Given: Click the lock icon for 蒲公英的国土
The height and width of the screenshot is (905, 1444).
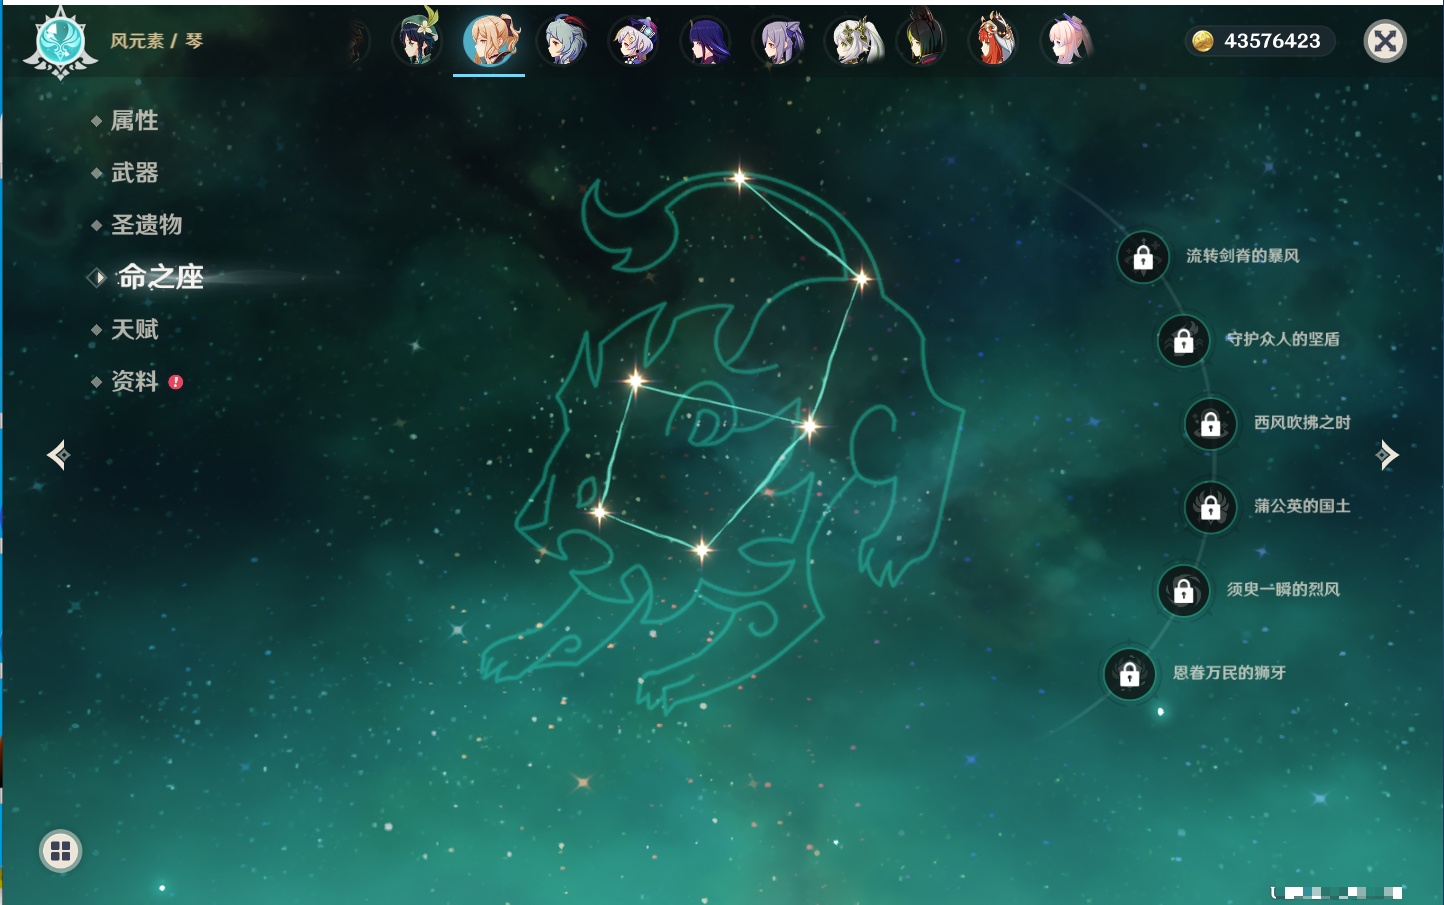Looking at the screenshot, I should point(1211,507).
